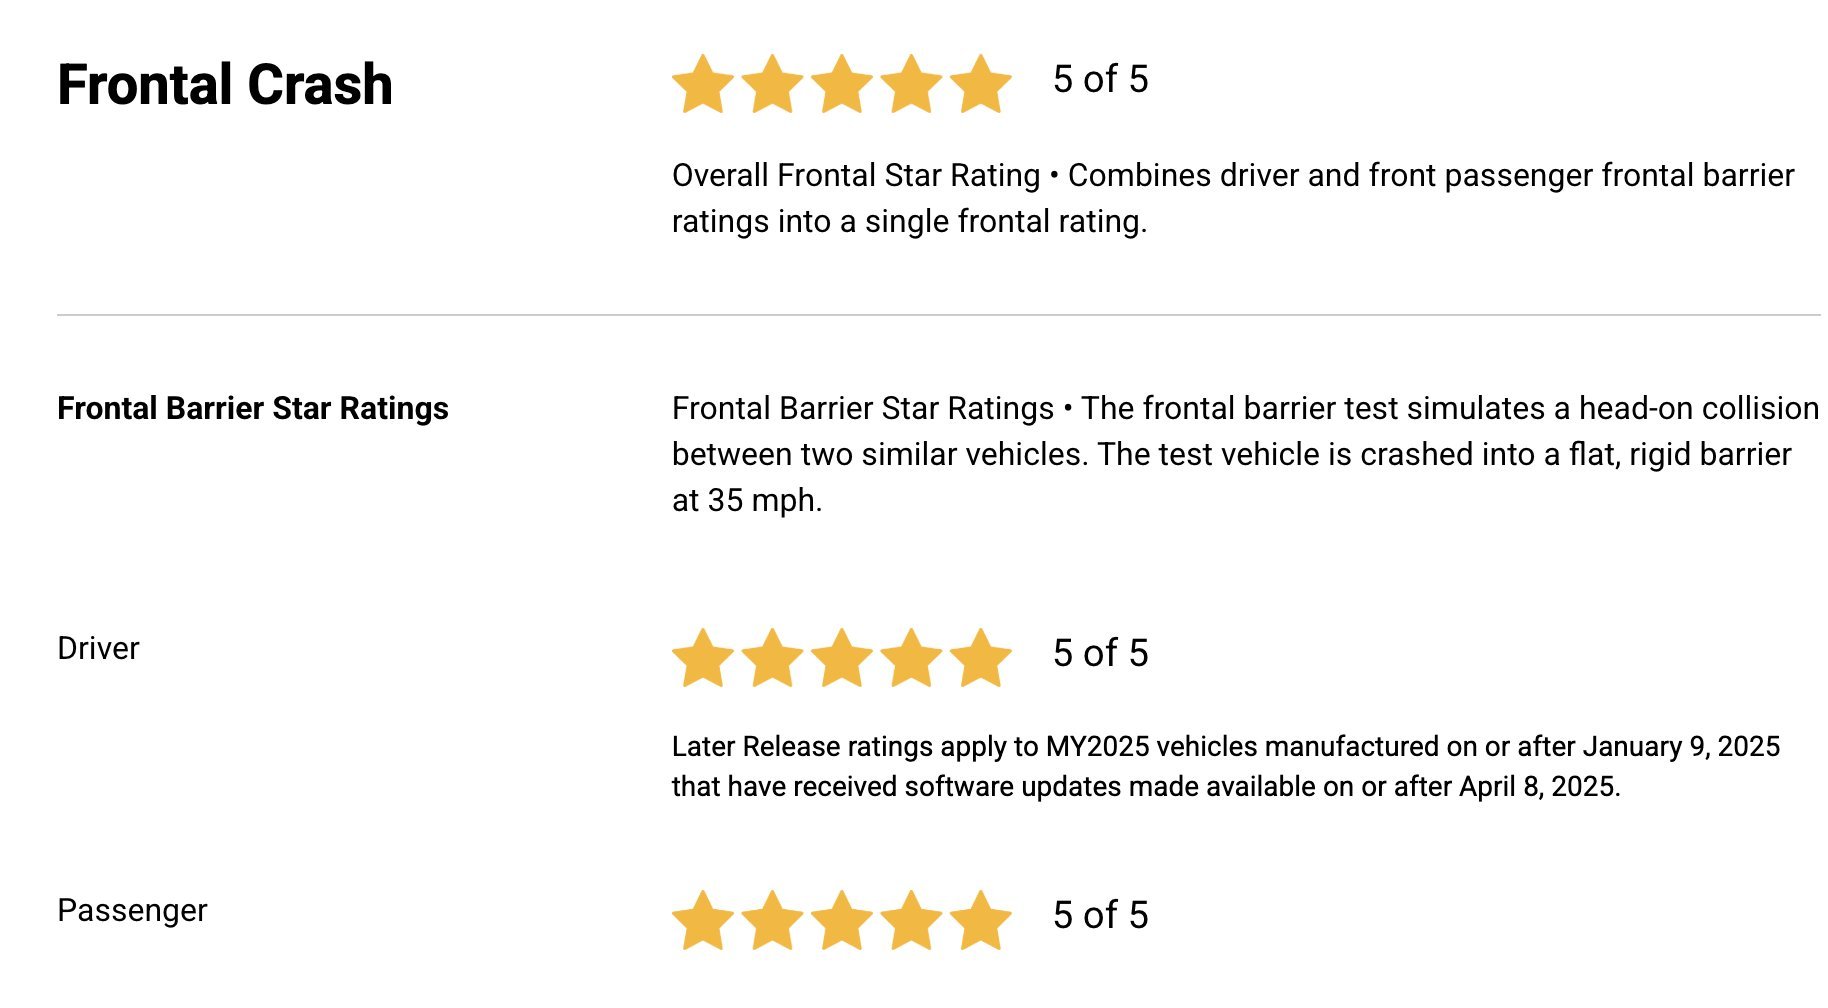This screenshot has height=1008, width=1828.
Task: Click the '5 of 5' text beside Driver stars
Action: [1101, 653]
